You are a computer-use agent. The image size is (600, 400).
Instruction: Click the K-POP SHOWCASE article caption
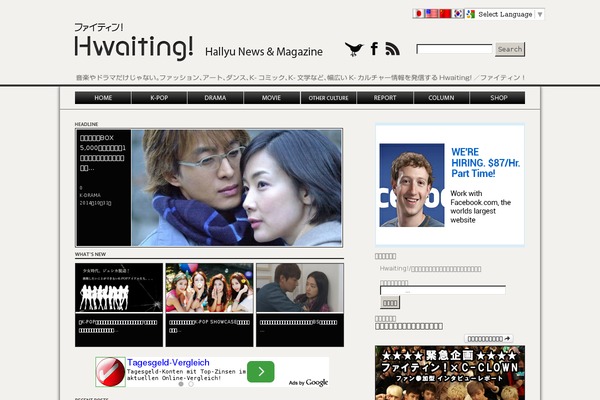coord(209,326)
